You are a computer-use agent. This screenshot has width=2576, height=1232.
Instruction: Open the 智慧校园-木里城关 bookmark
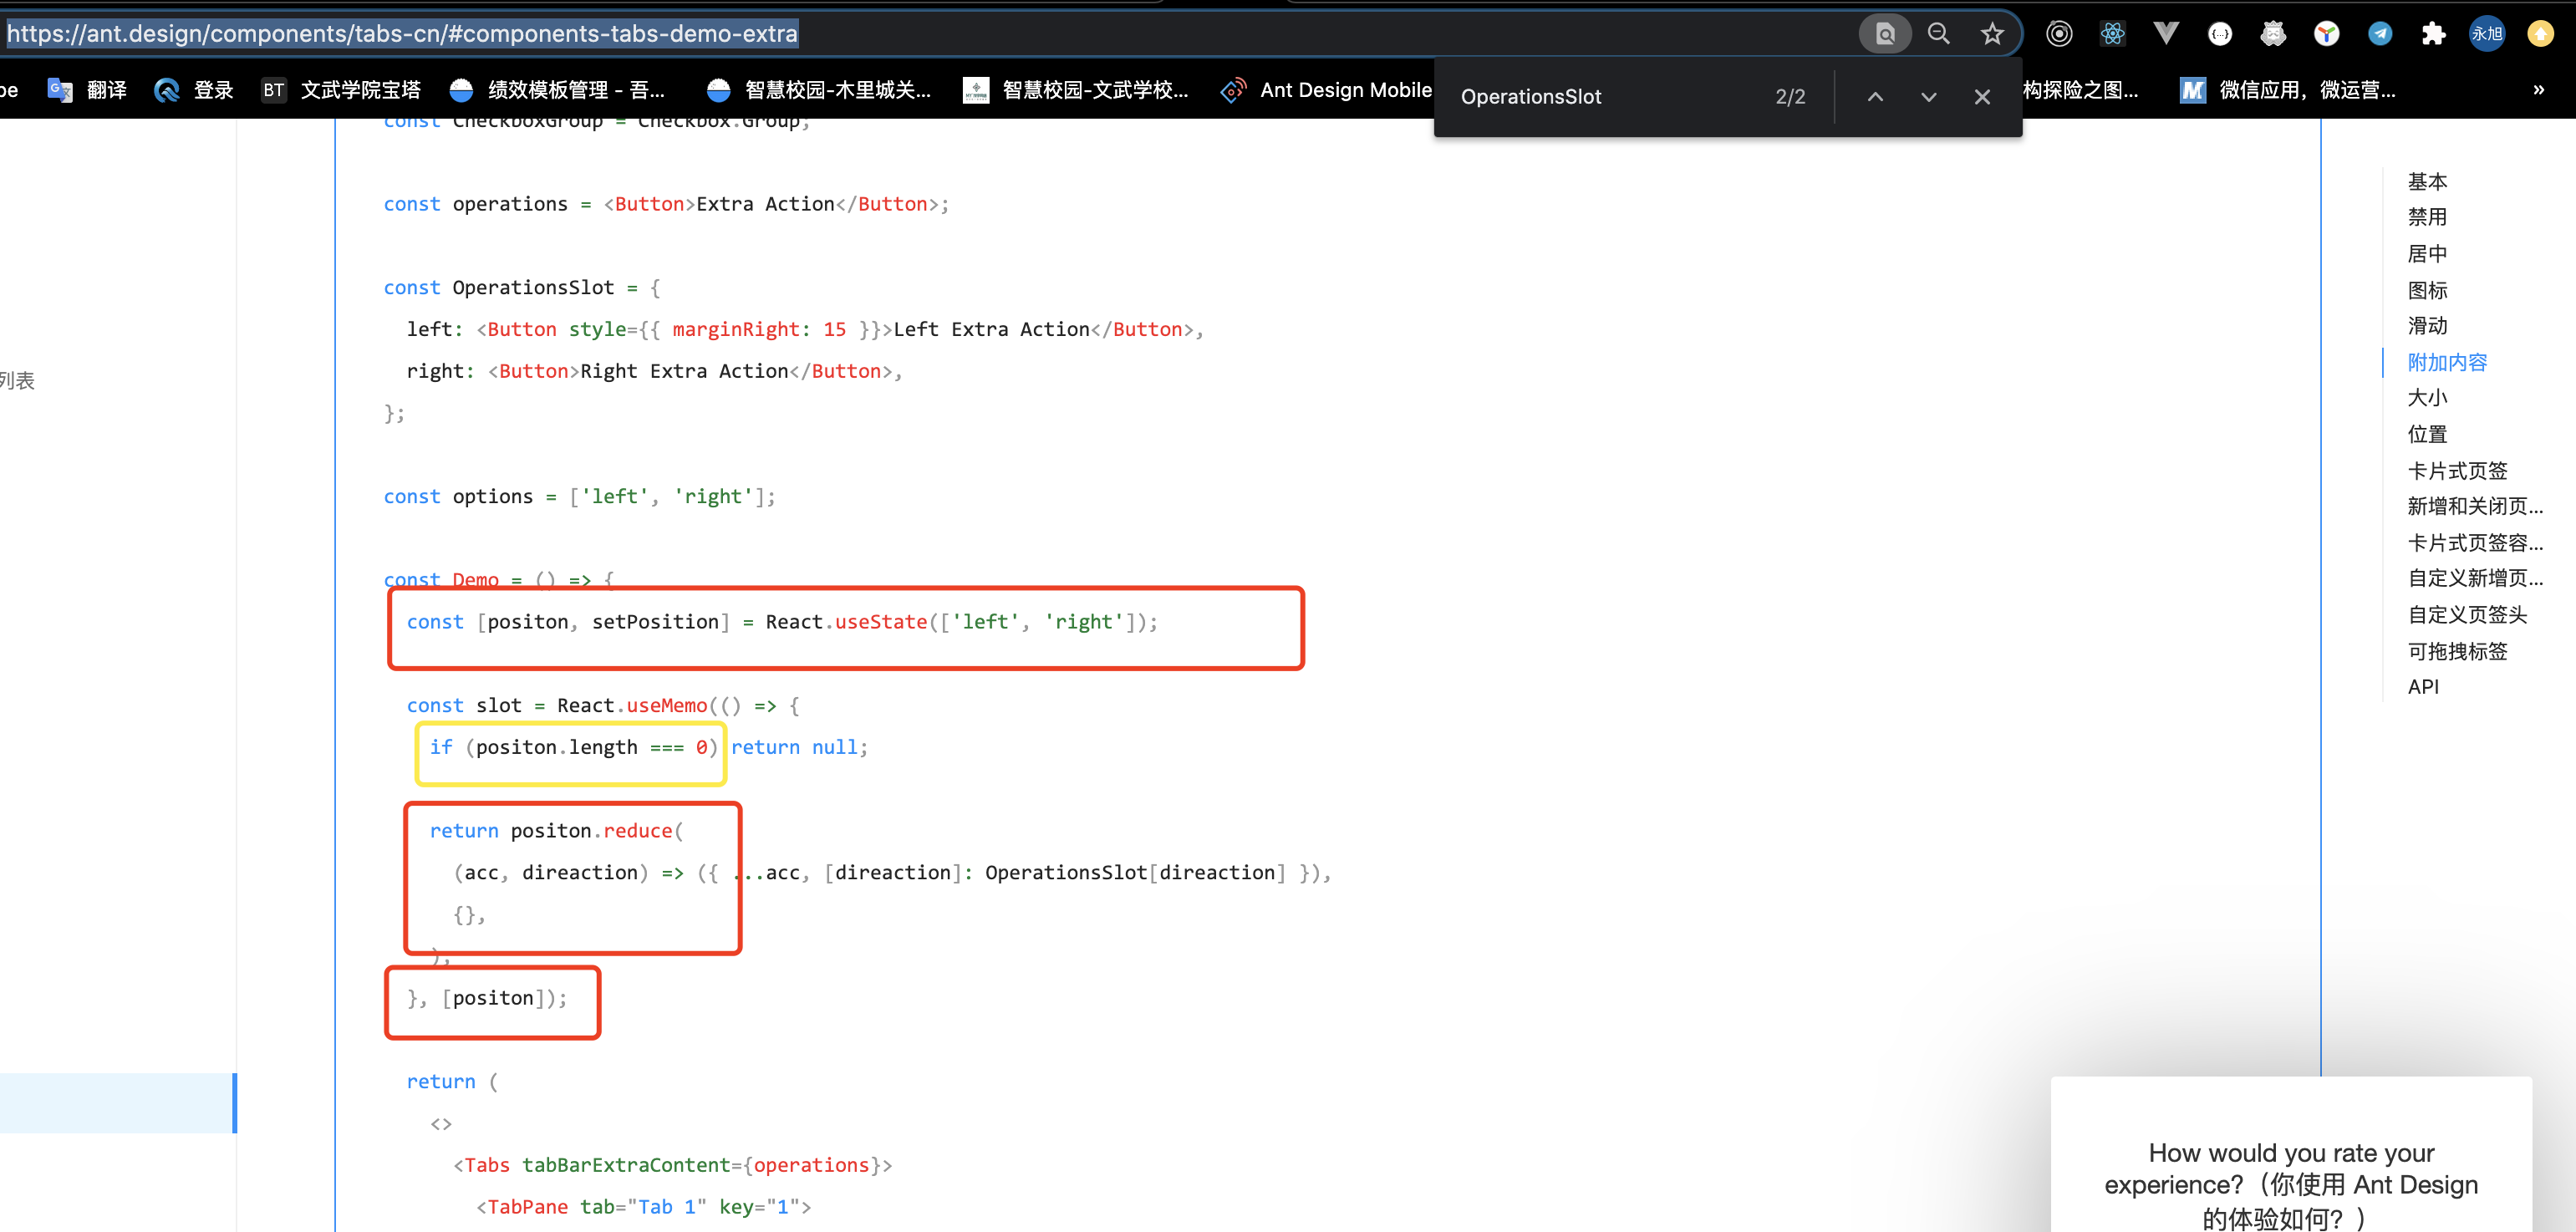(818, 90)
